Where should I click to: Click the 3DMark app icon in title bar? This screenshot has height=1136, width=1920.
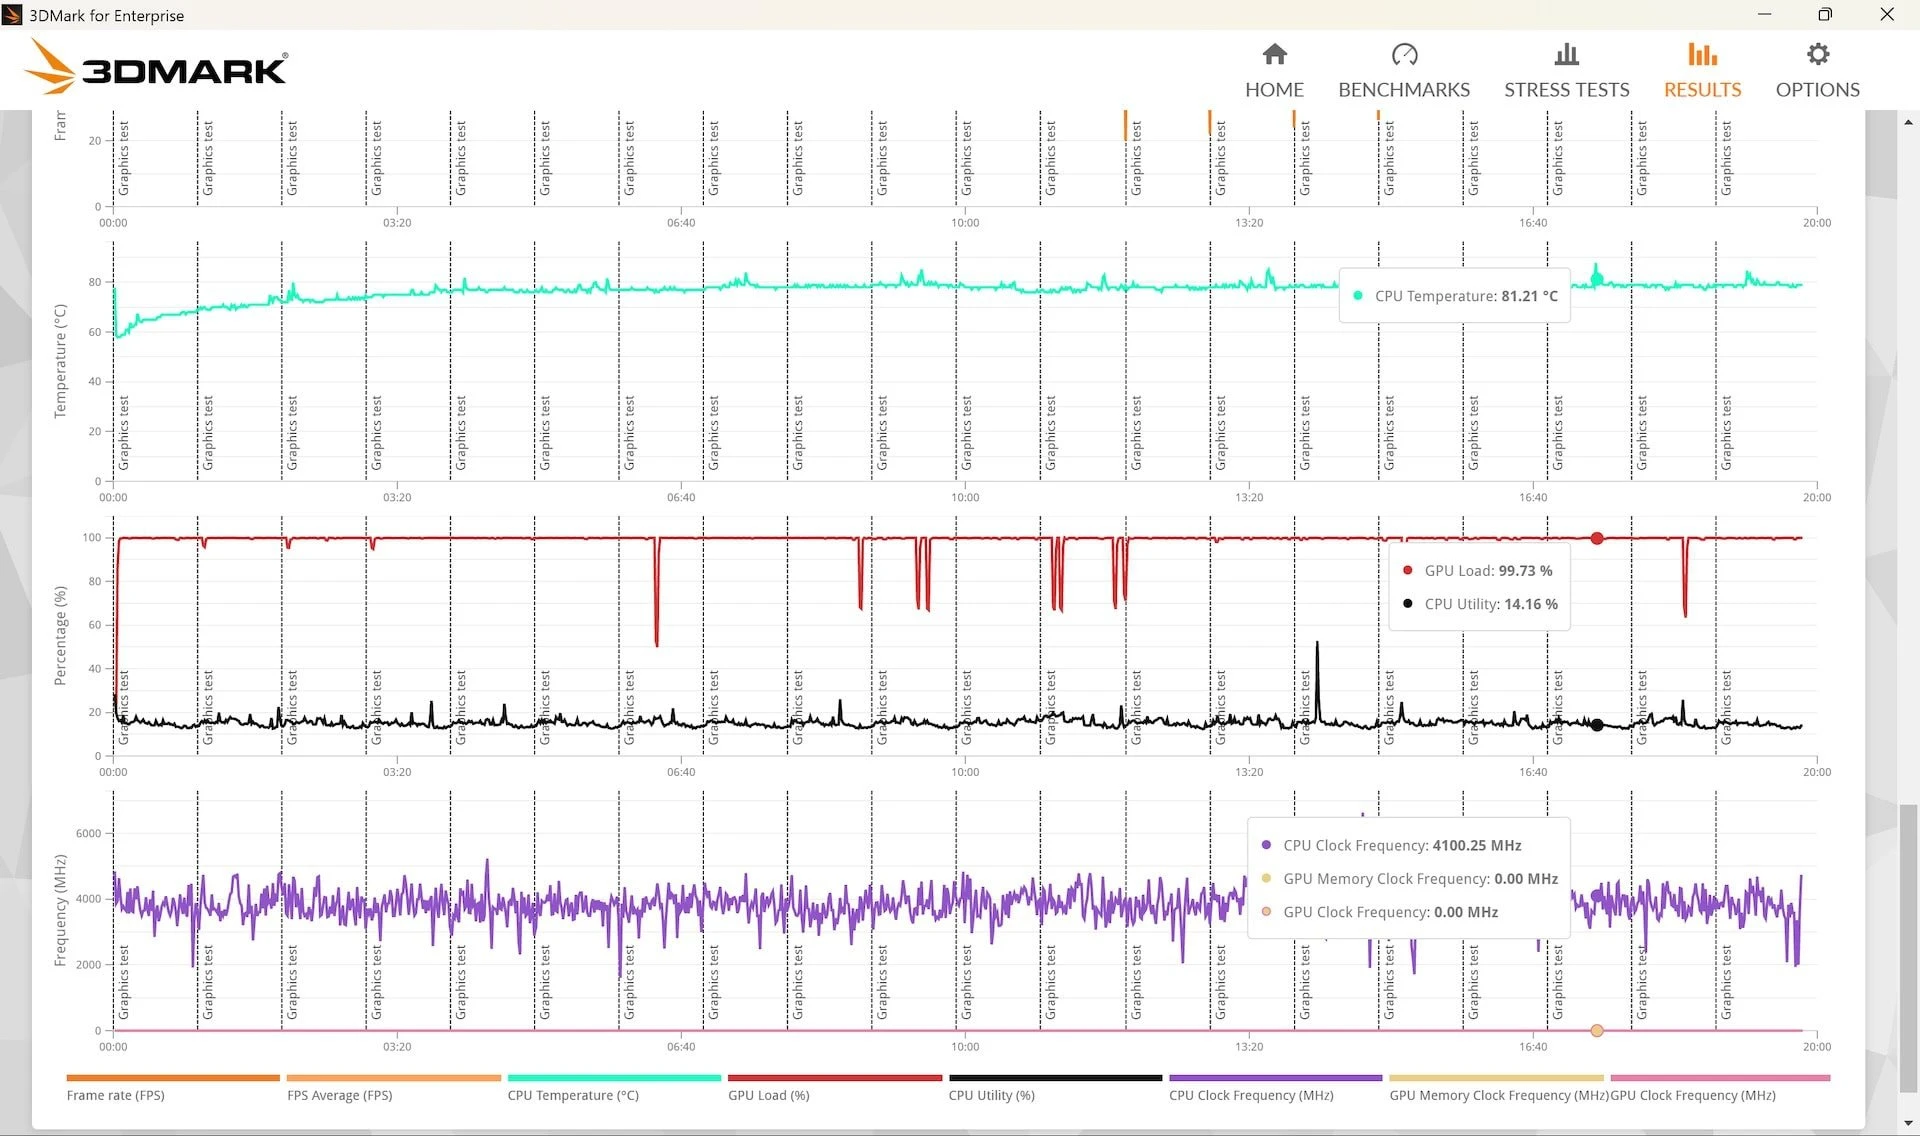click(13, 15)
